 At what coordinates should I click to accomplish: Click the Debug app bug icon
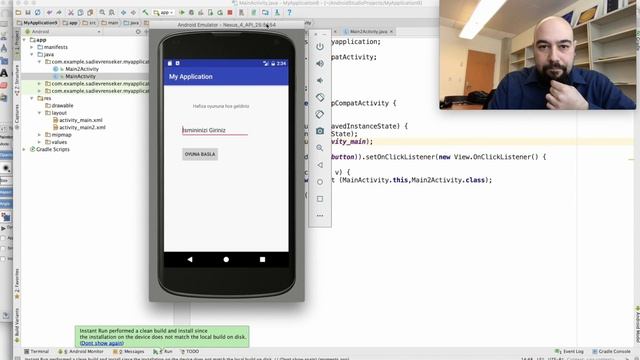pos(191,13)
